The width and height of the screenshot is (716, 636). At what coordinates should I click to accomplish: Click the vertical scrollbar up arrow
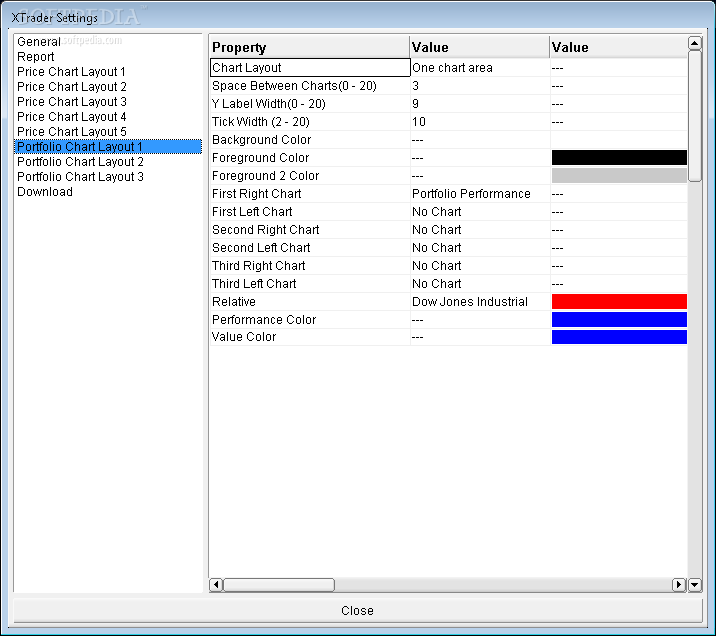tap(695, 43)
